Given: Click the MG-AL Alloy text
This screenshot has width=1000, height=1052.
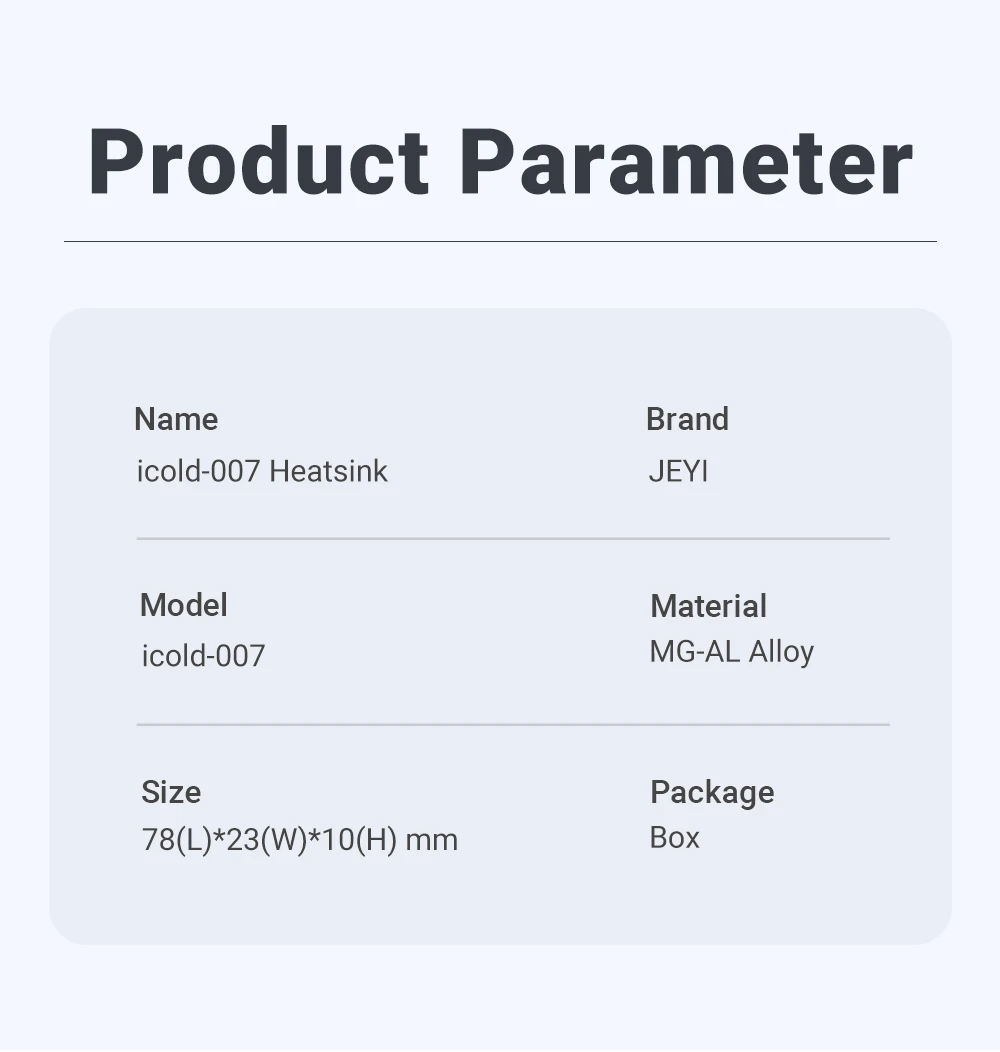Looking at the screenshot, I should tap(732, 652).
